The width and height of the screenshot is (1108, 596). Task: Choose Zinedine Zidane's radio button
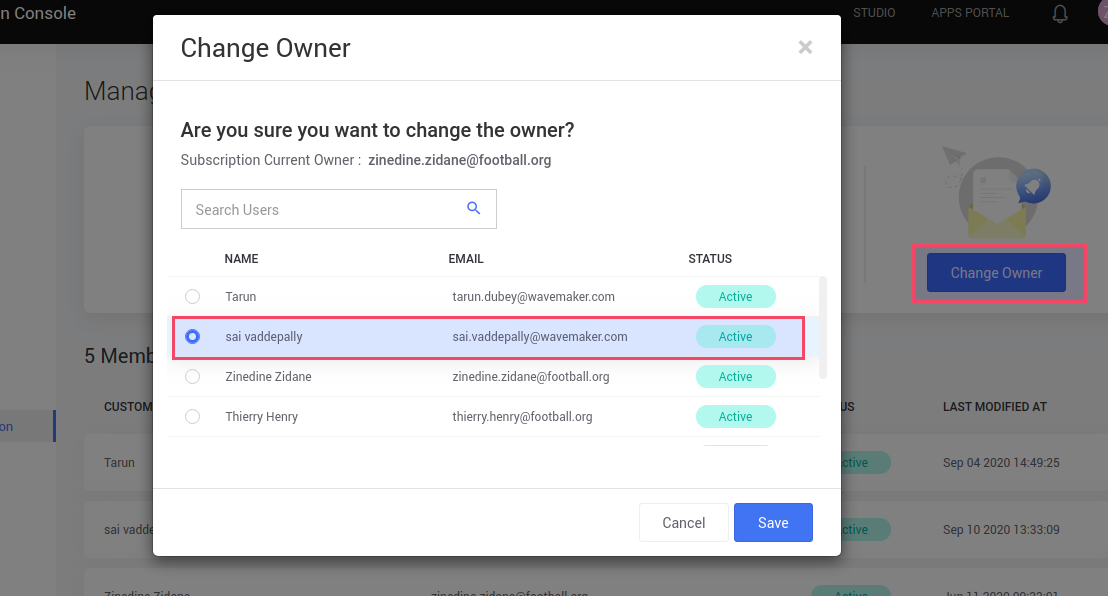(x=192, y=376)
